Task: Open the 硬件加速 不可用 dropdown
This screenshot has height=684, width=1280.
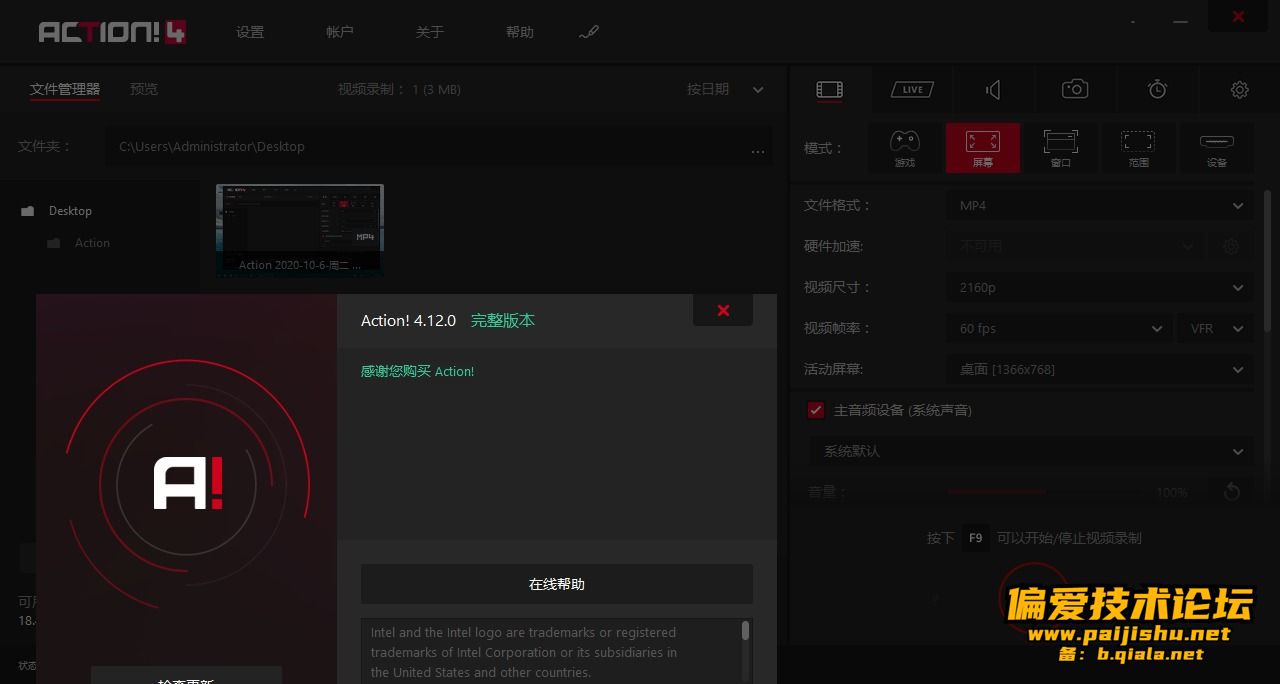Action: coord(1075,246)
